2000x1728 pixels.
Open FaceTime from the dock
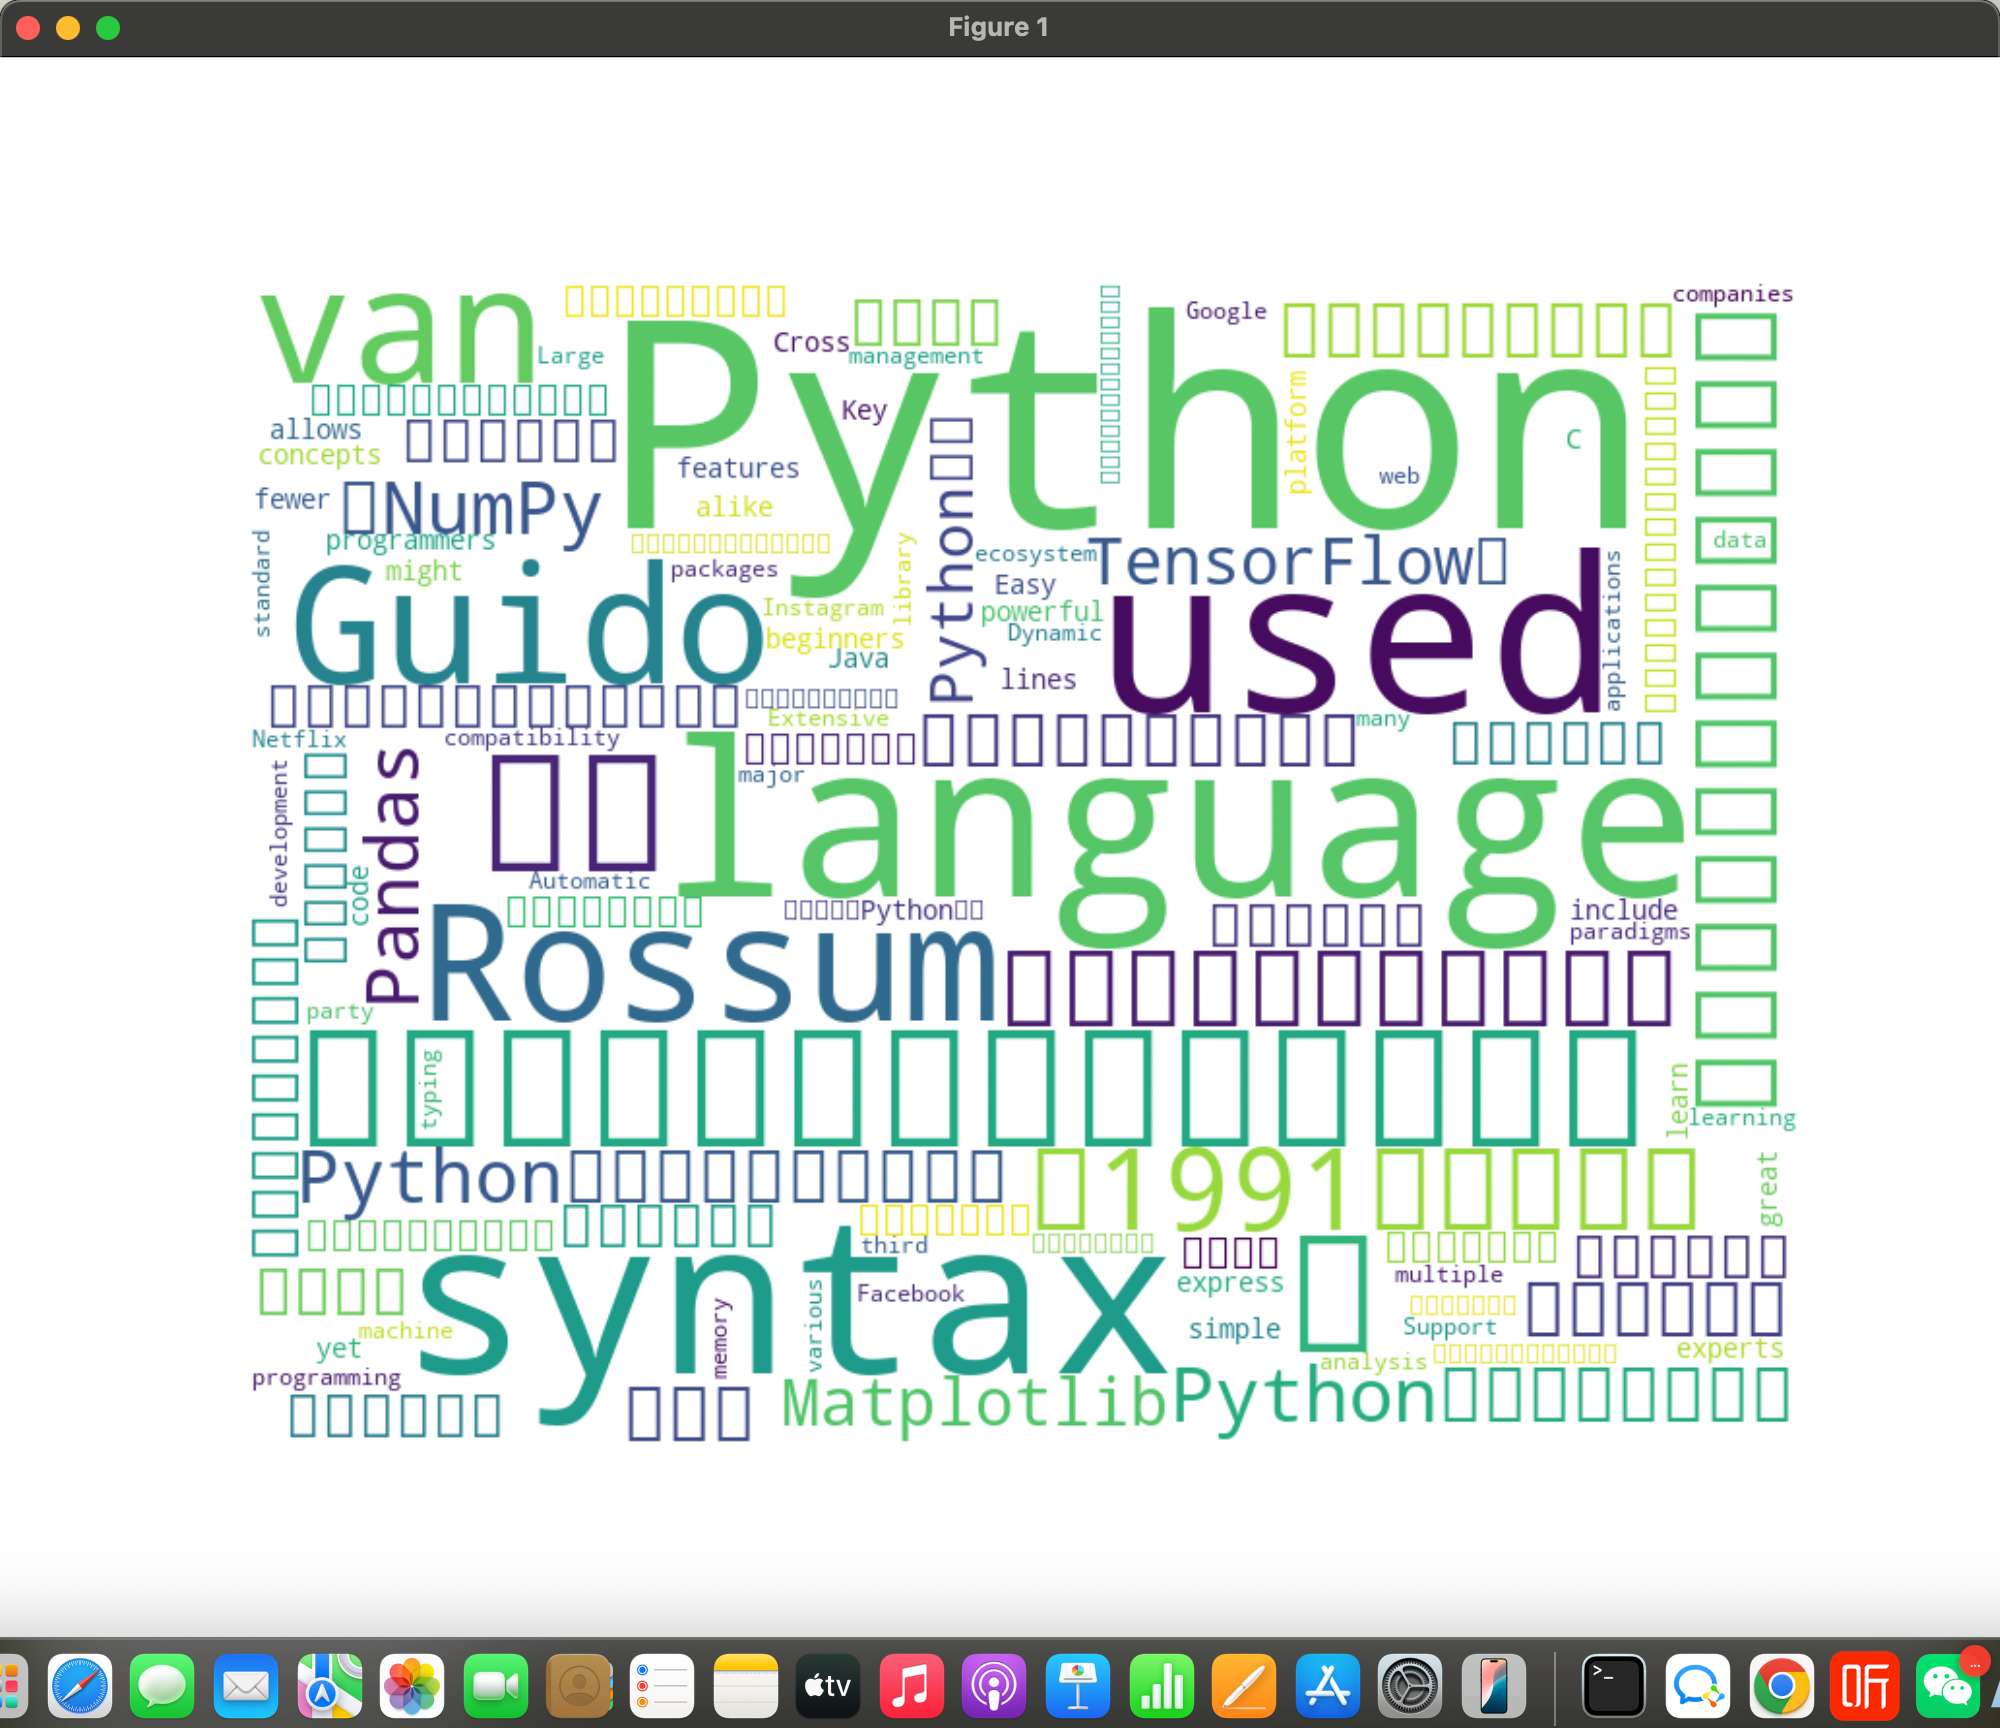click(495, 1685)
